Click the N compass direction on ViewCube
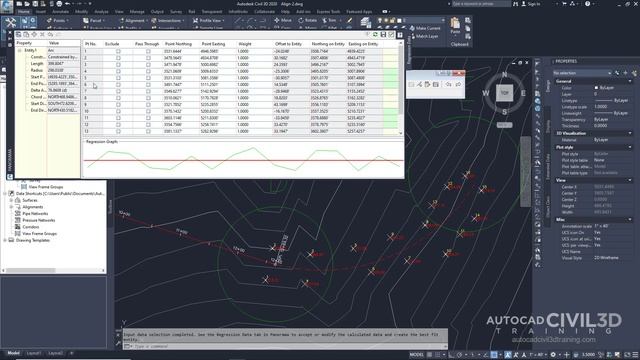This screenshot has height=360, width=640. click(x=504, y=75)
